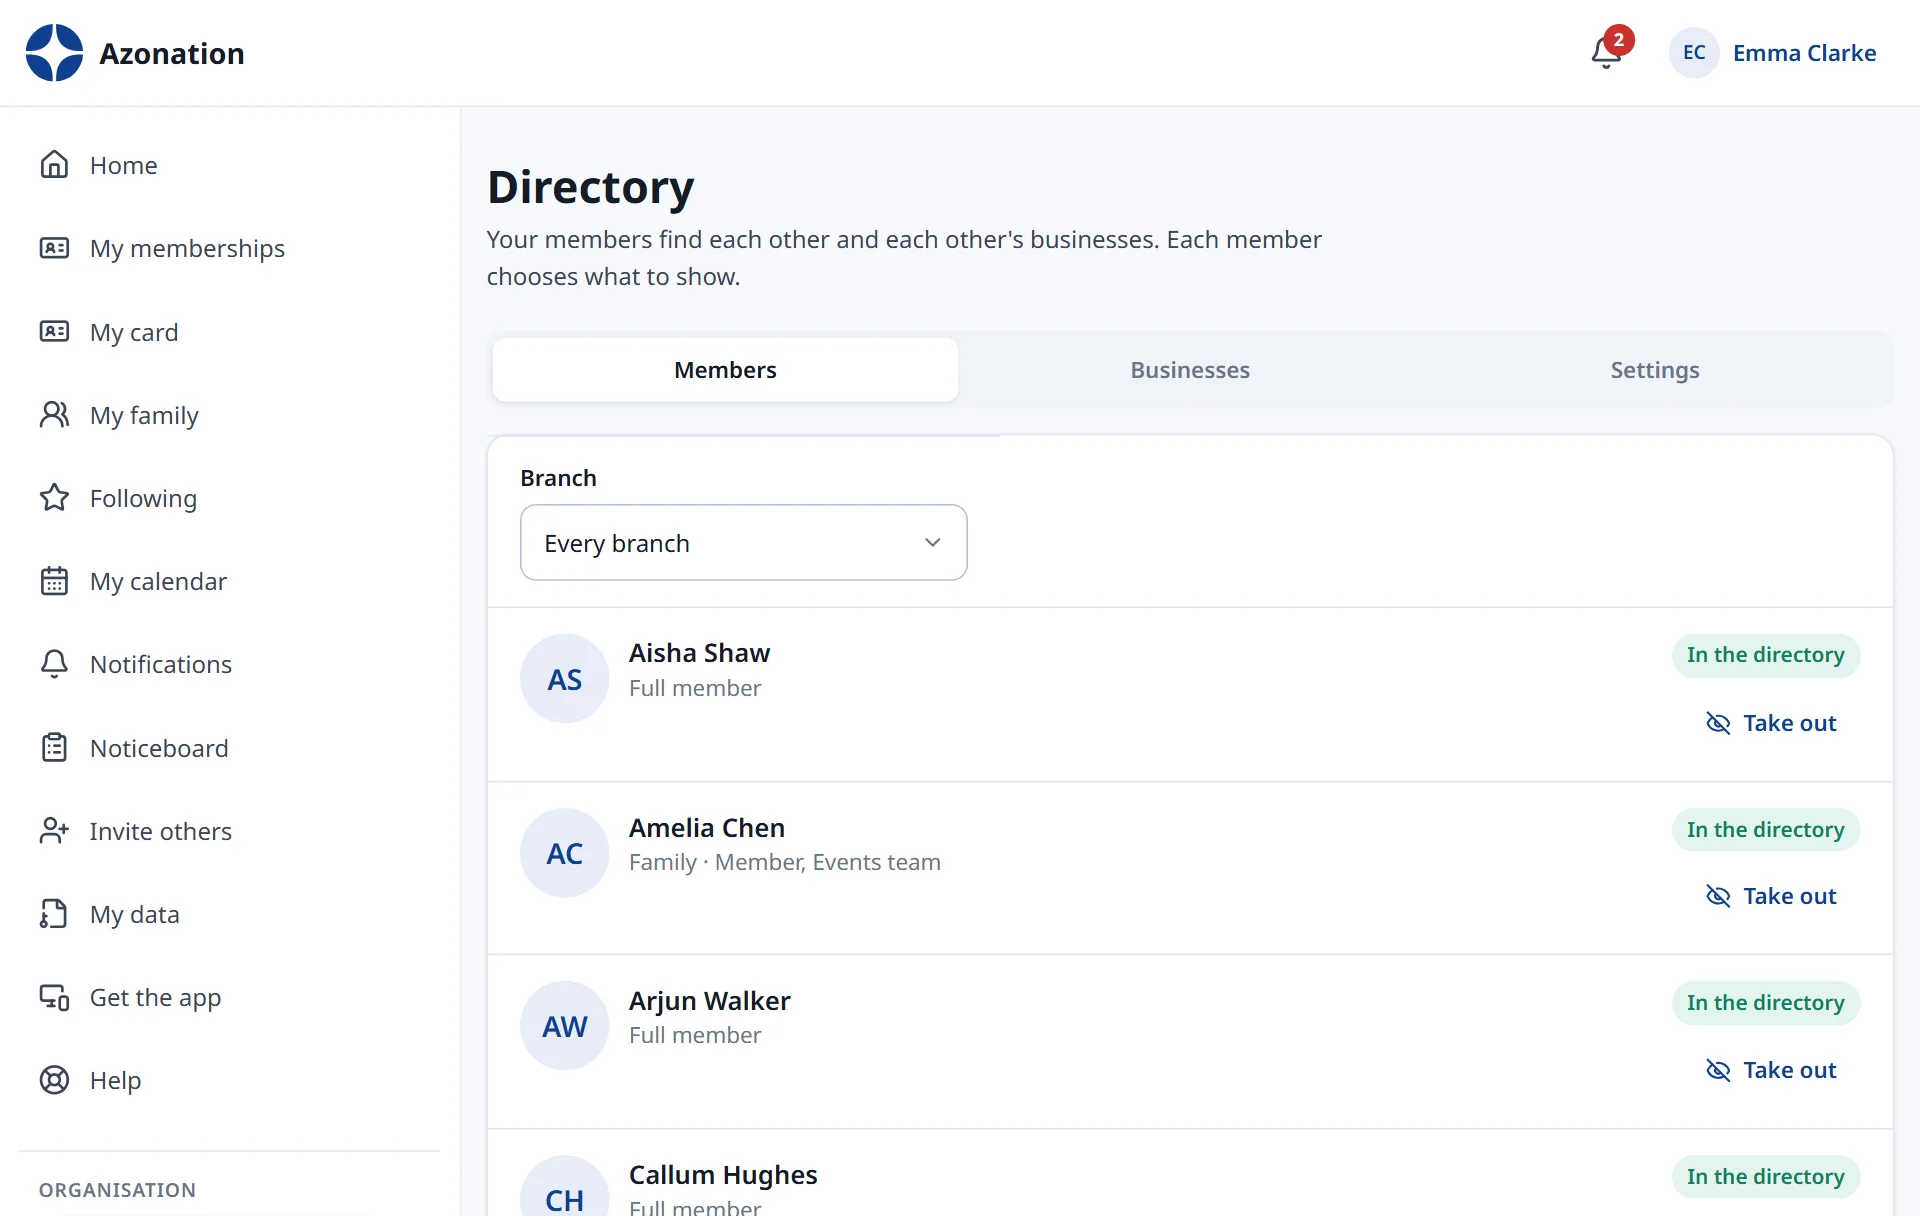This screenshot has height=1216, width=1920.
Task: Open the Invite others link
Action: 160,831
